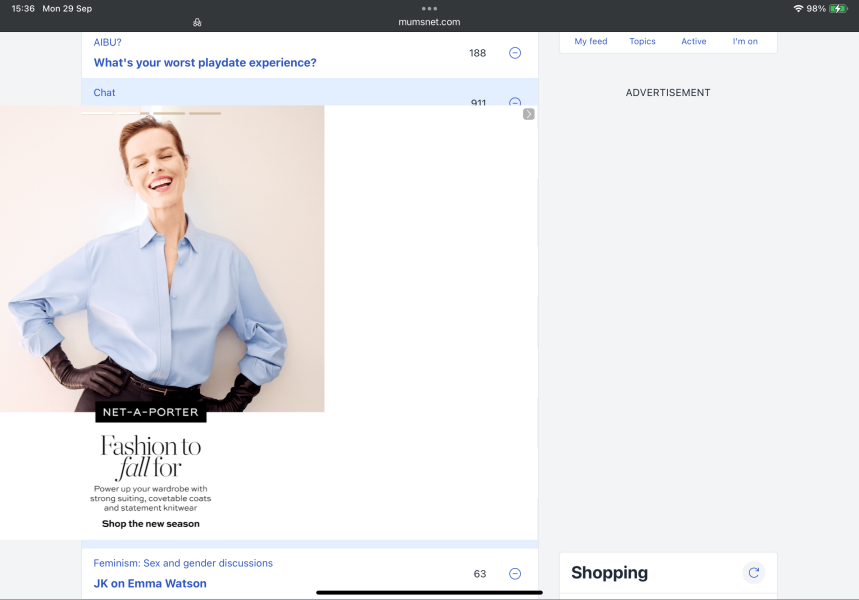
Task: Click the multitasking dots in the status bar
Action: (429, 8)
